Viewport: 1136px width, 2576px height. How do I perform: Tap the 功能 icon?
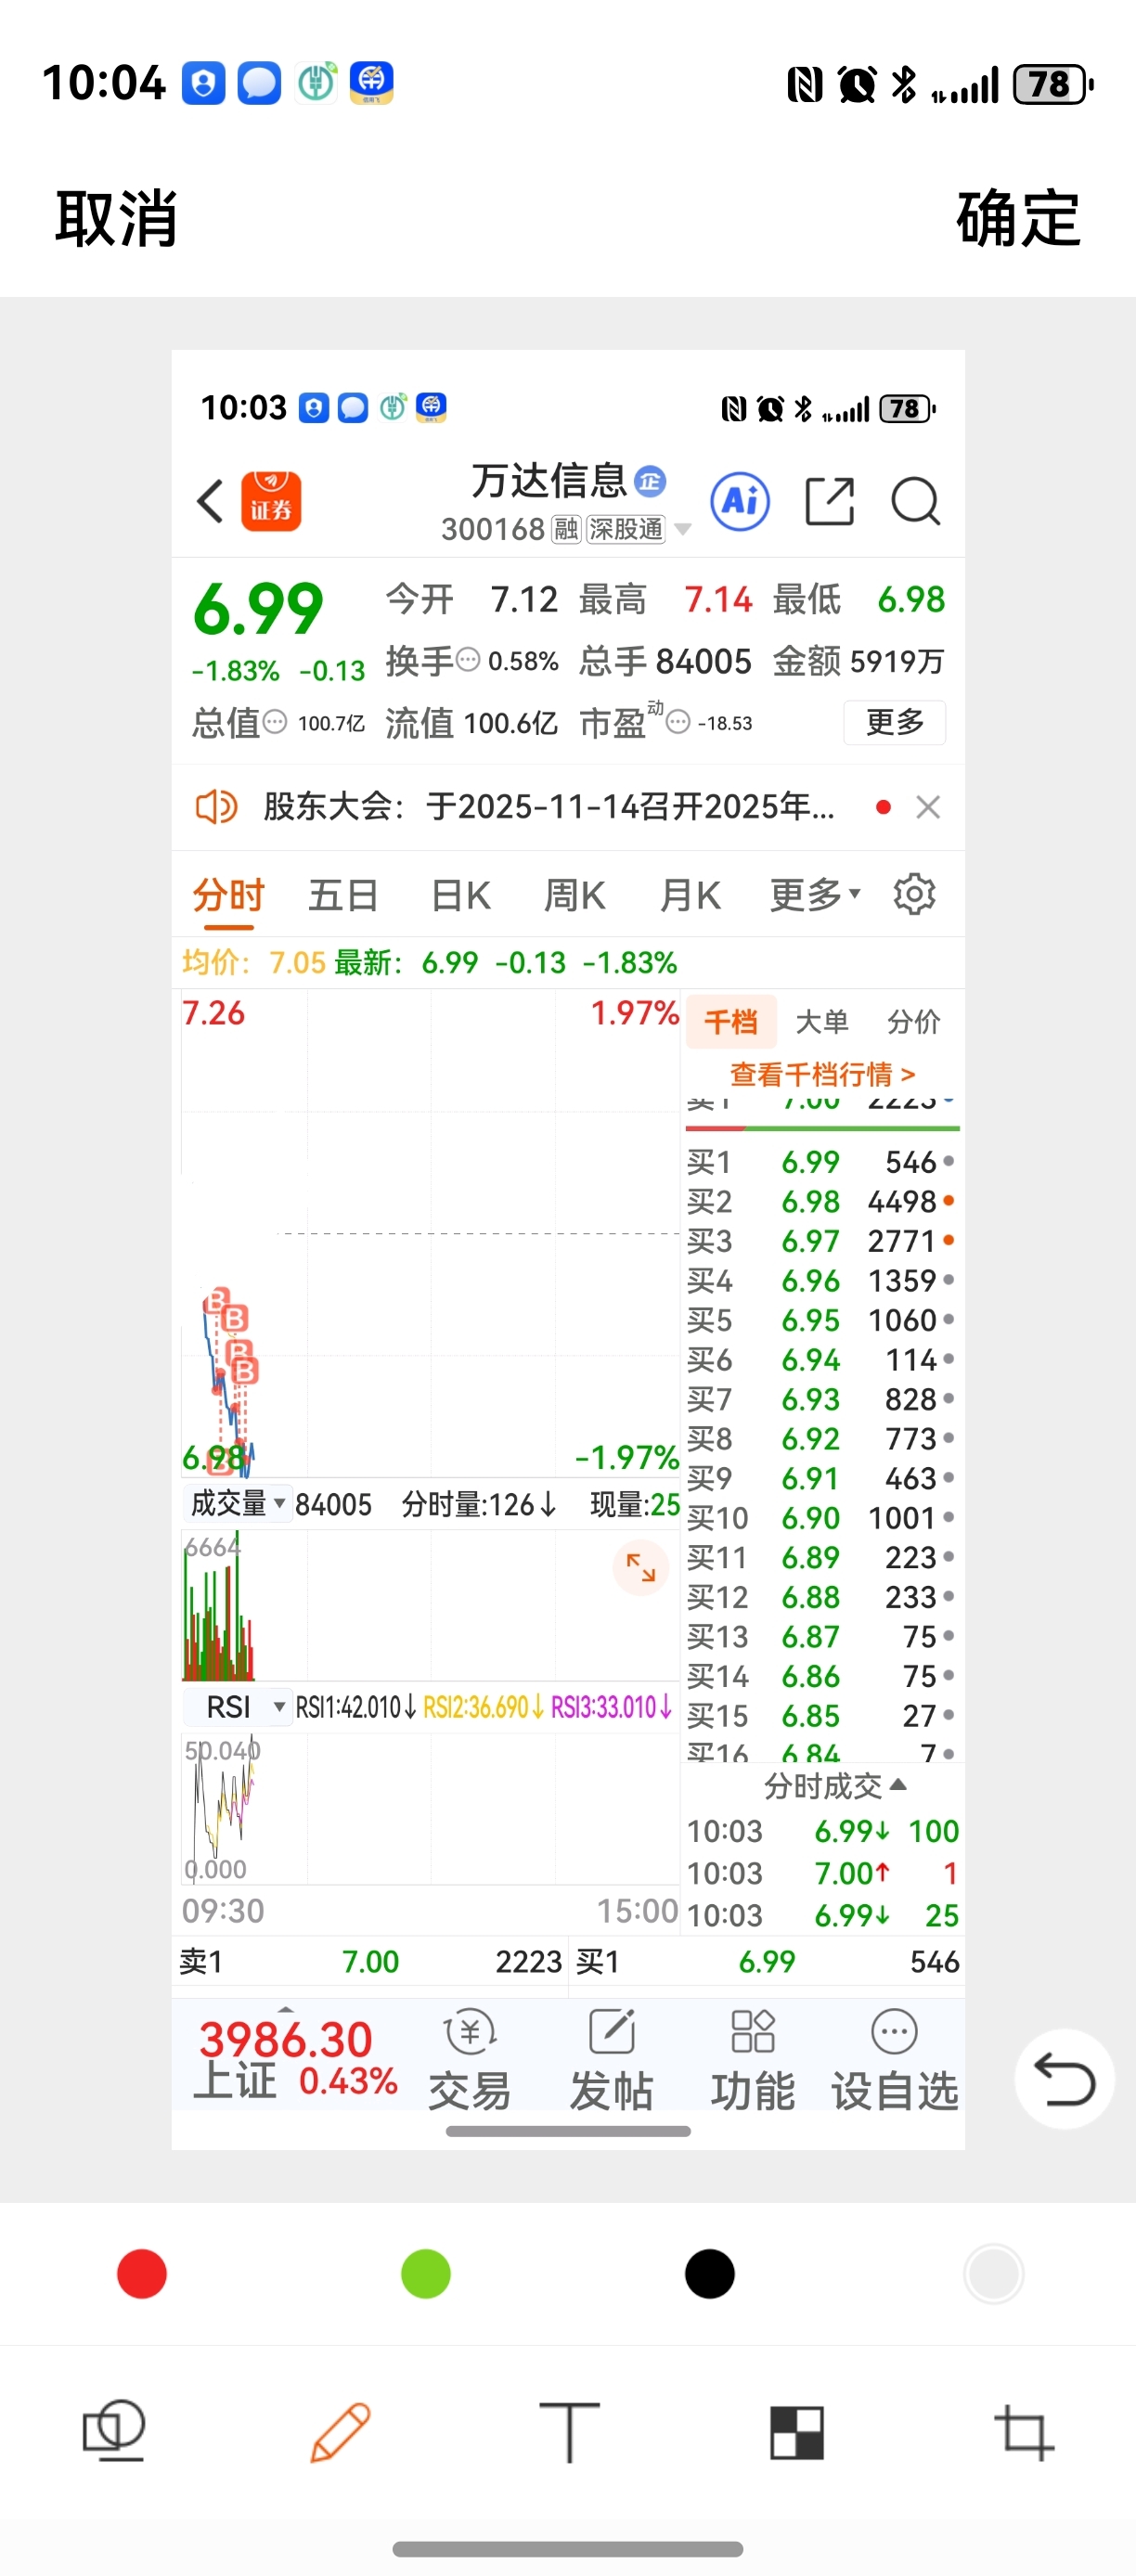(753, 2060)
